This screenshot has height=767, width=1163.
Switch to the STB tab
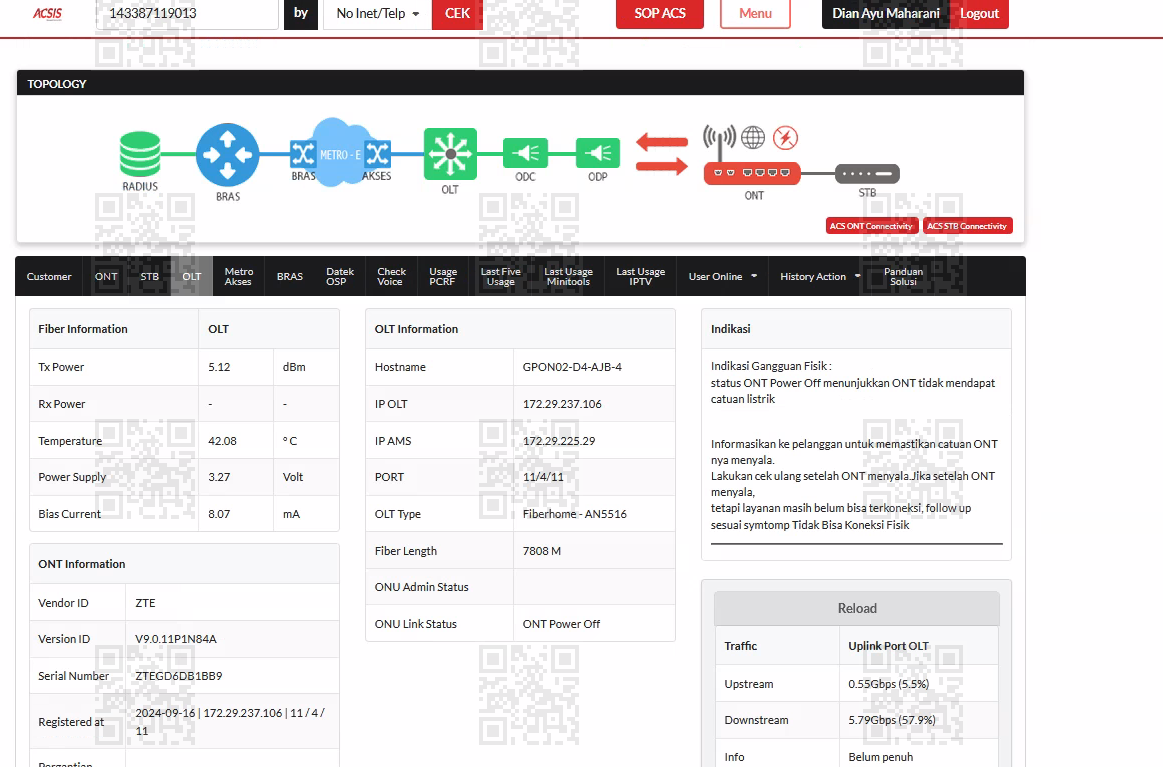pos(150,276)
